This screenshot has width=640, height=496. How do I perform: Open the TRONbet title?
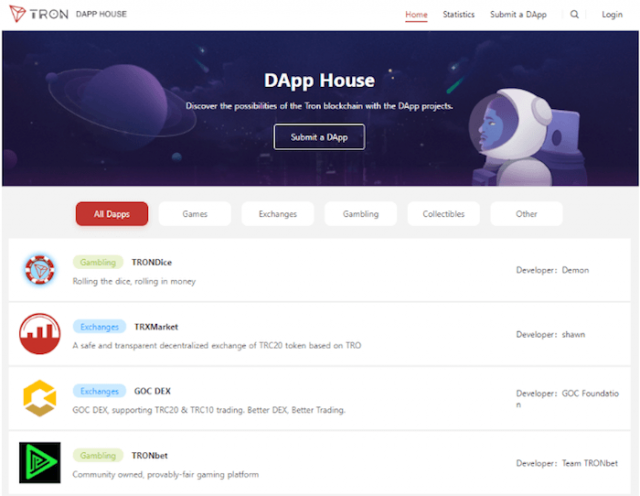click(x=149, y=456)
